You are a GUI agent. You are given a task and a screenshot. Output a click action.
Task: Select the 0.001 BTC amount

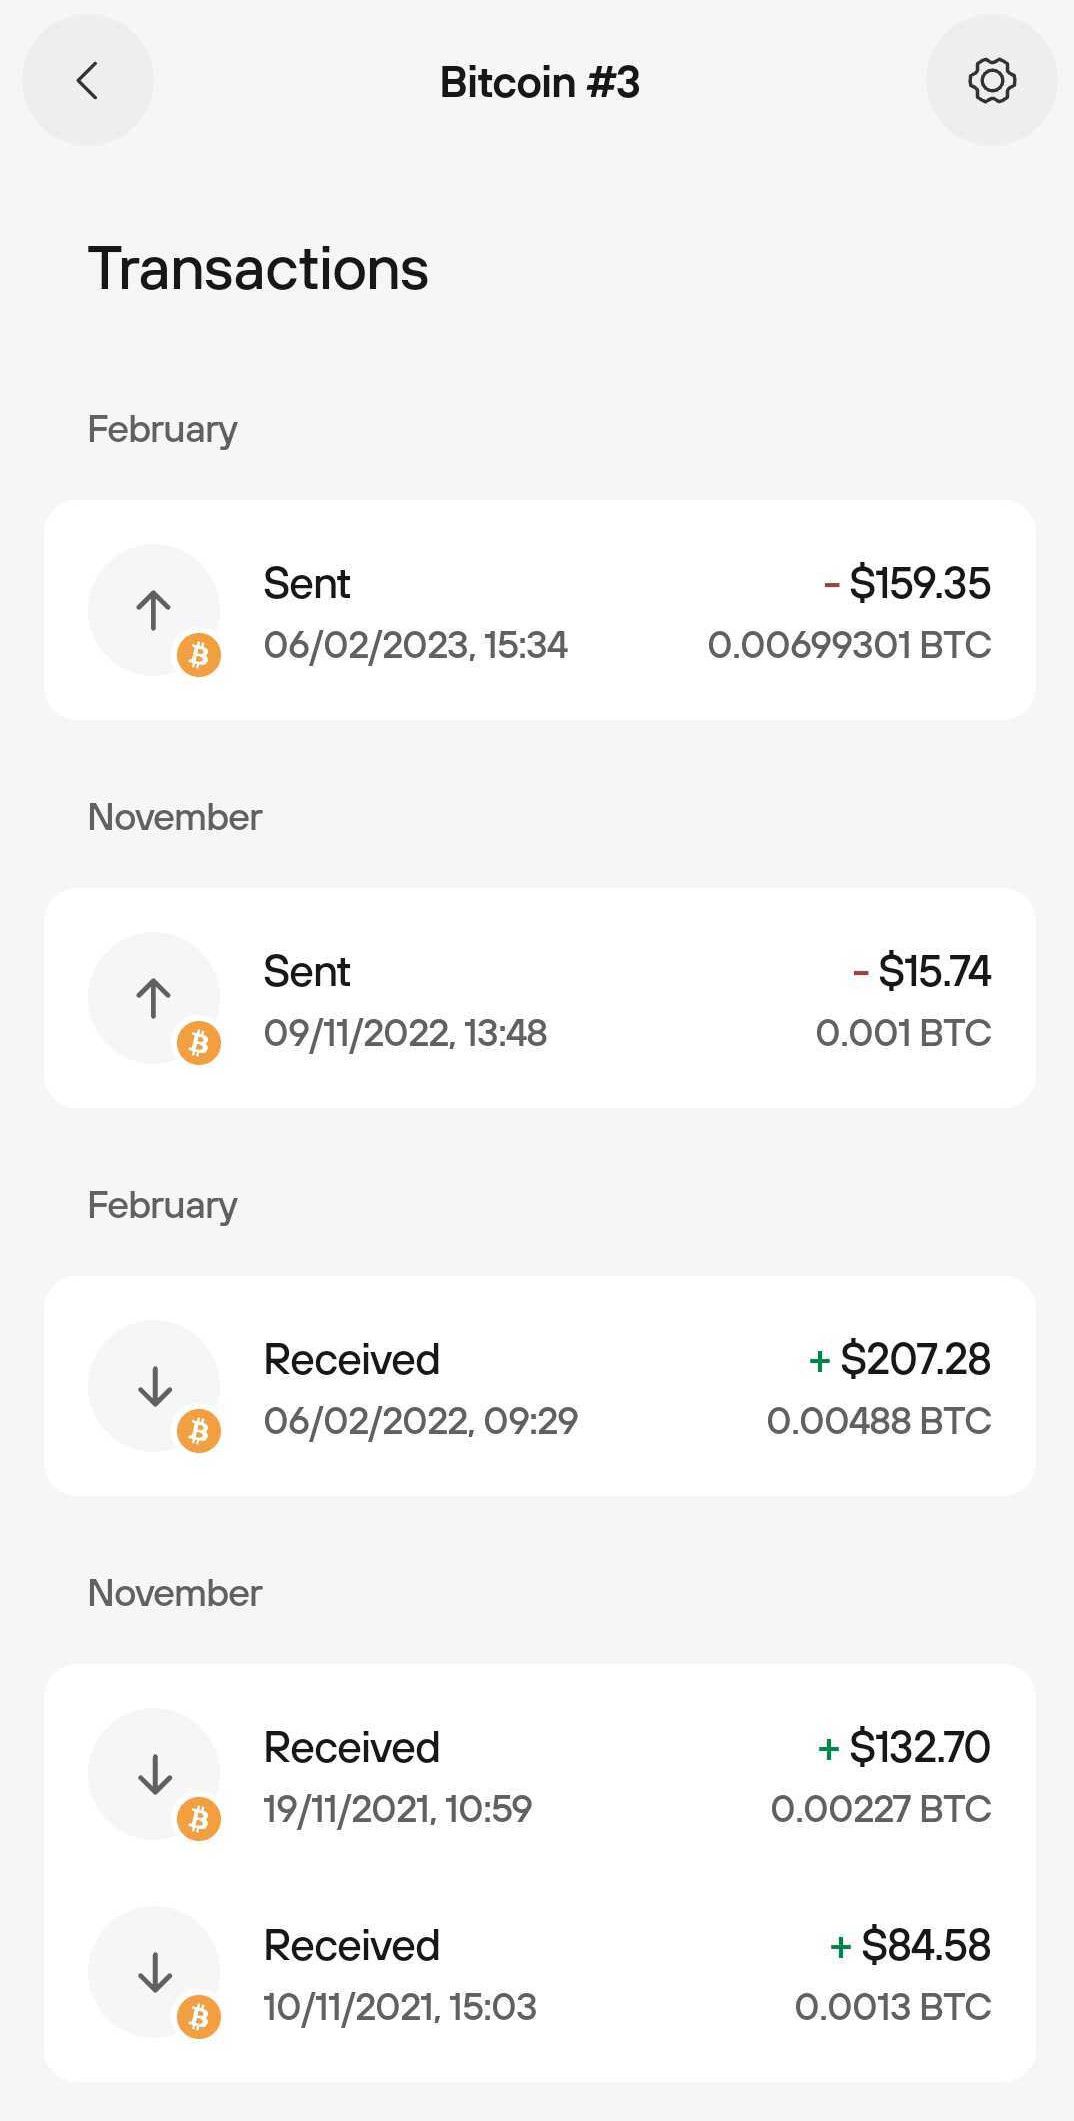tap(904, 1033)
